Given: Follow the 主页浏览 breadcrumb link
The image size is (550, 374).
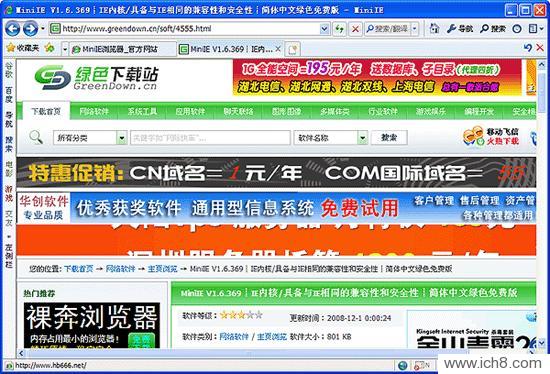Looking at the screenshot, I should (x=162, y=269).
